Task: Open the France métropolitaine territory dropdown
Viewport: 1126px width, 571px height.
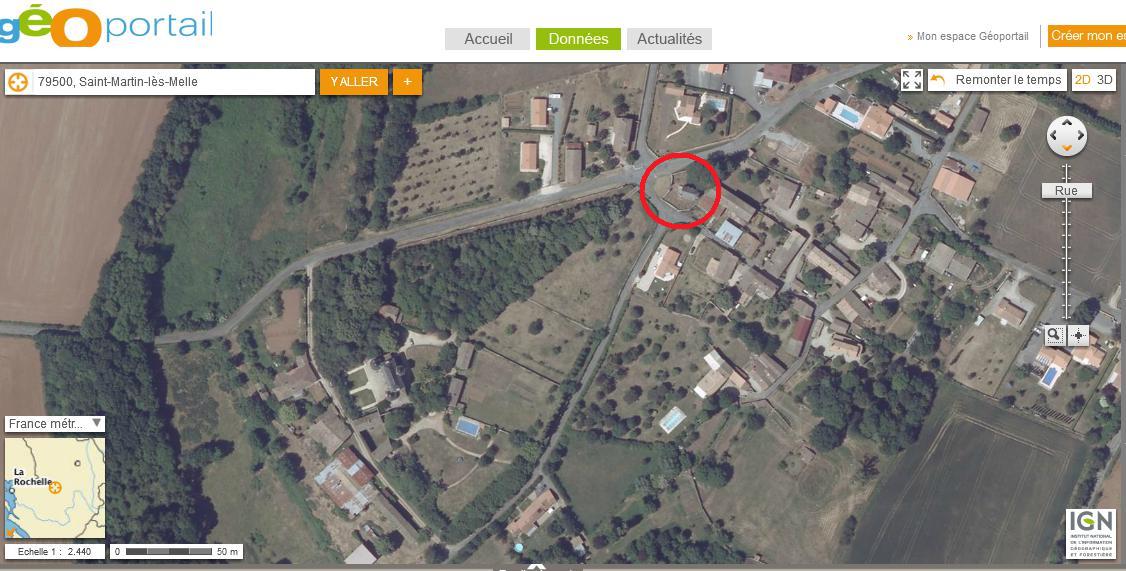Action: pos(55,424)
